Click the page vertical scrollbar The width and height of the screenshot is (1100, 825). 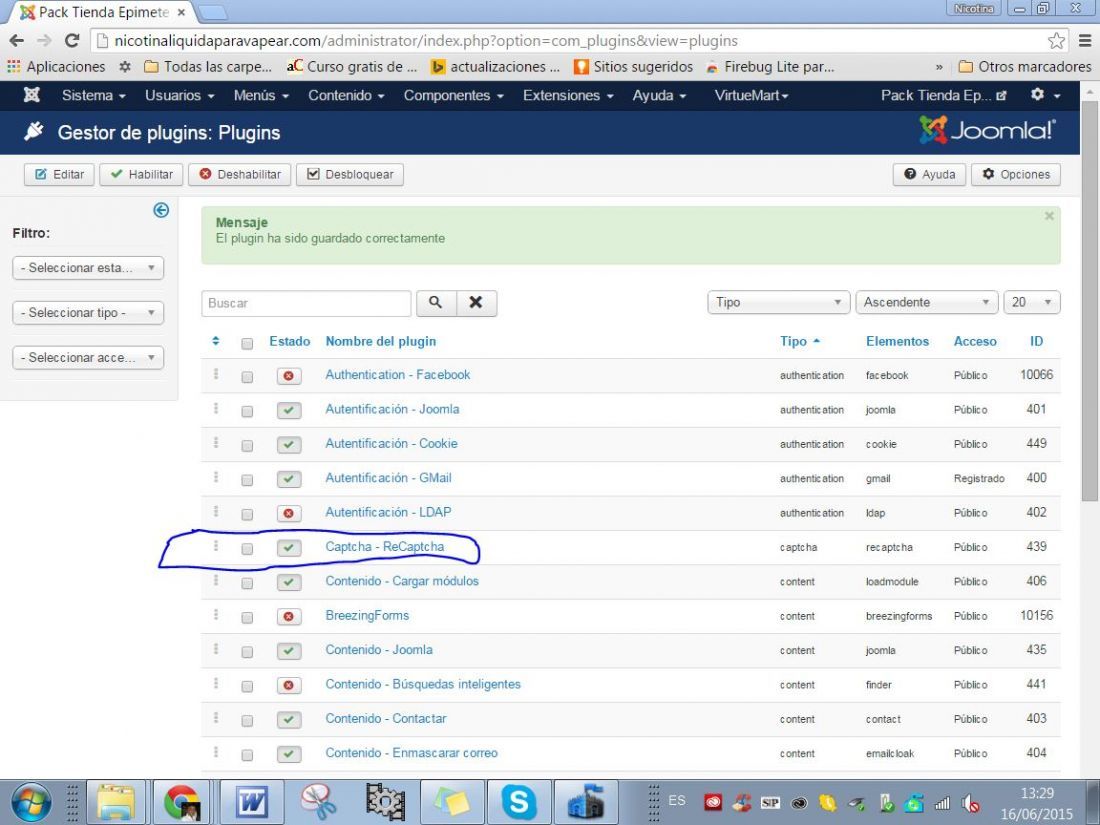[x=1089, y=301]
